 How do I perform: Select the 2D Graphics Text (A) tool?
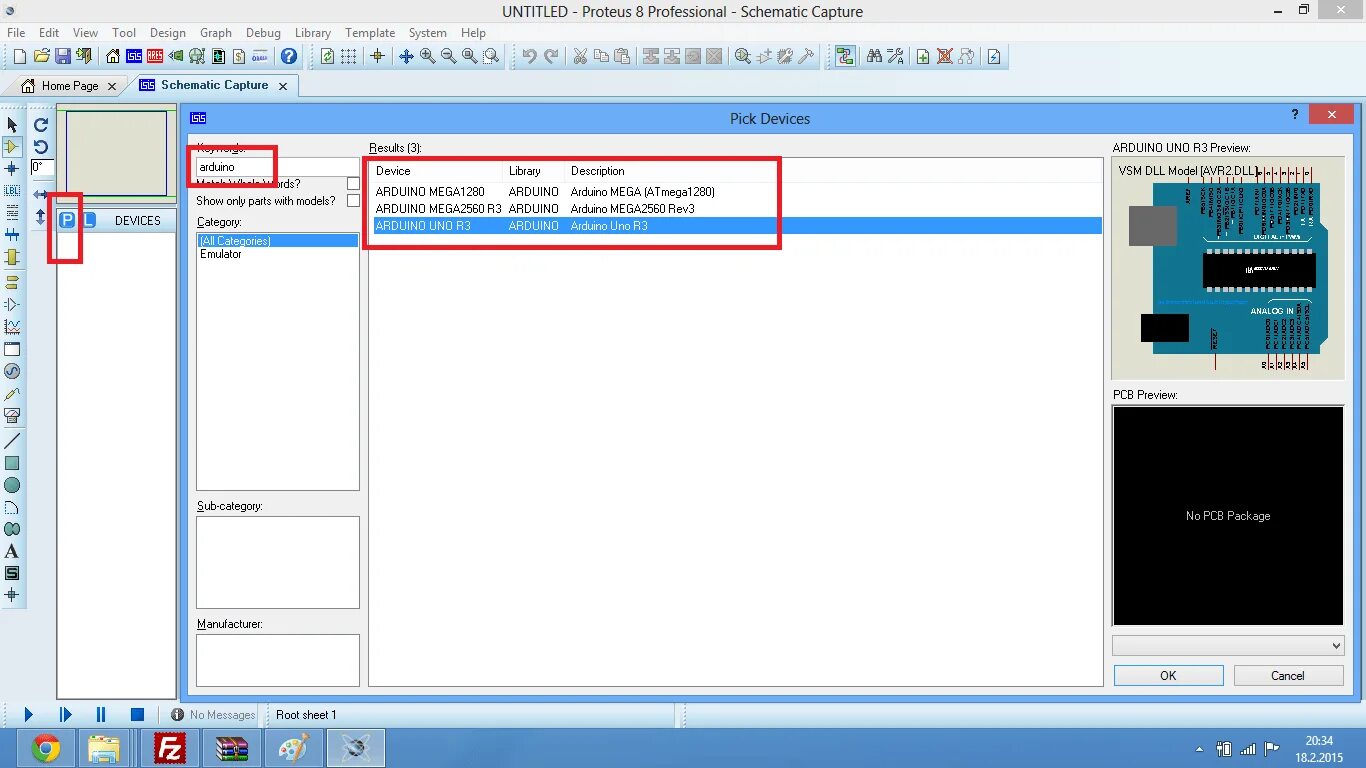click(12, 551)
